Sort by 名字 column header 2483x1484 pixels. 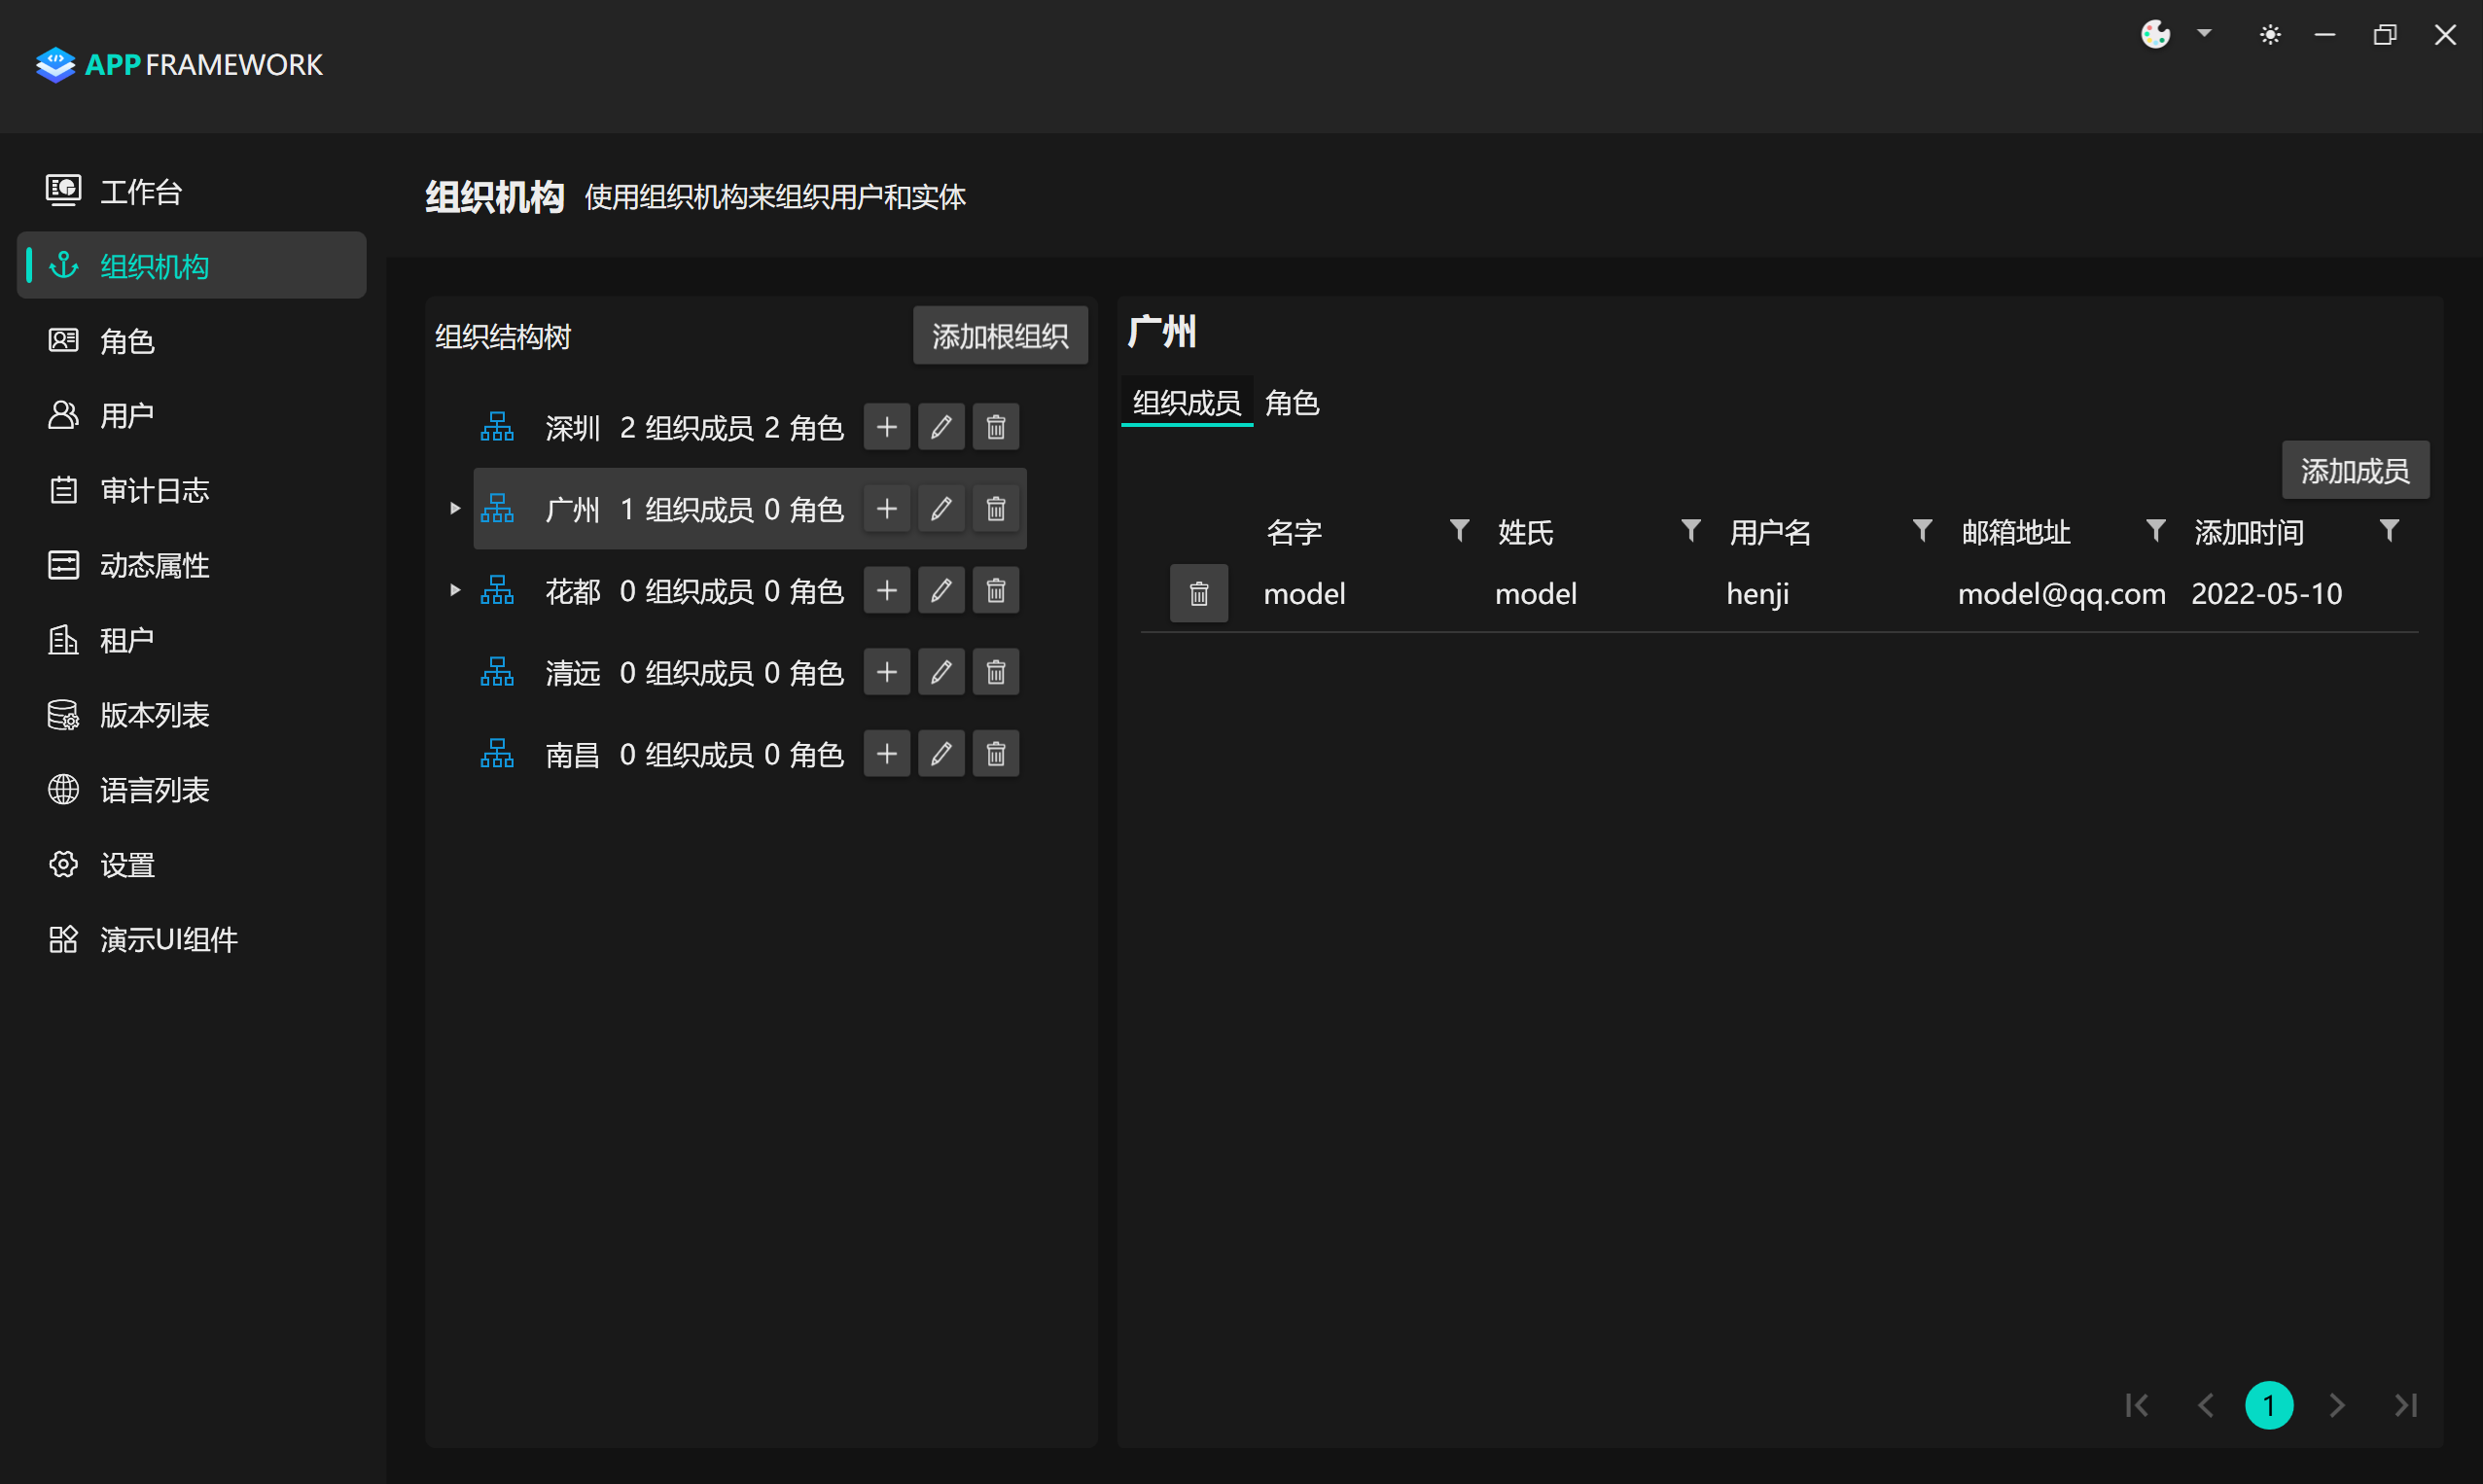[x=1294, y=532]
